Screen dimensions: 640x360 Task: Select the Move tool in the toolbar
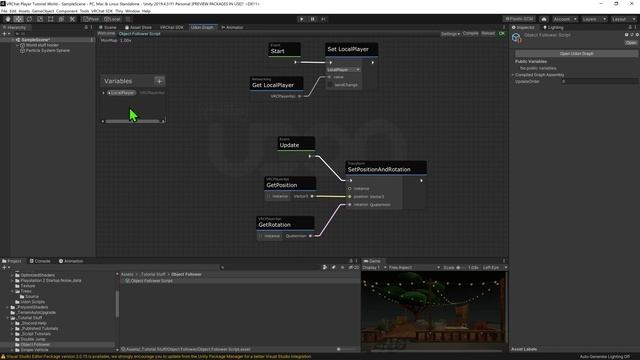point(18,19)
